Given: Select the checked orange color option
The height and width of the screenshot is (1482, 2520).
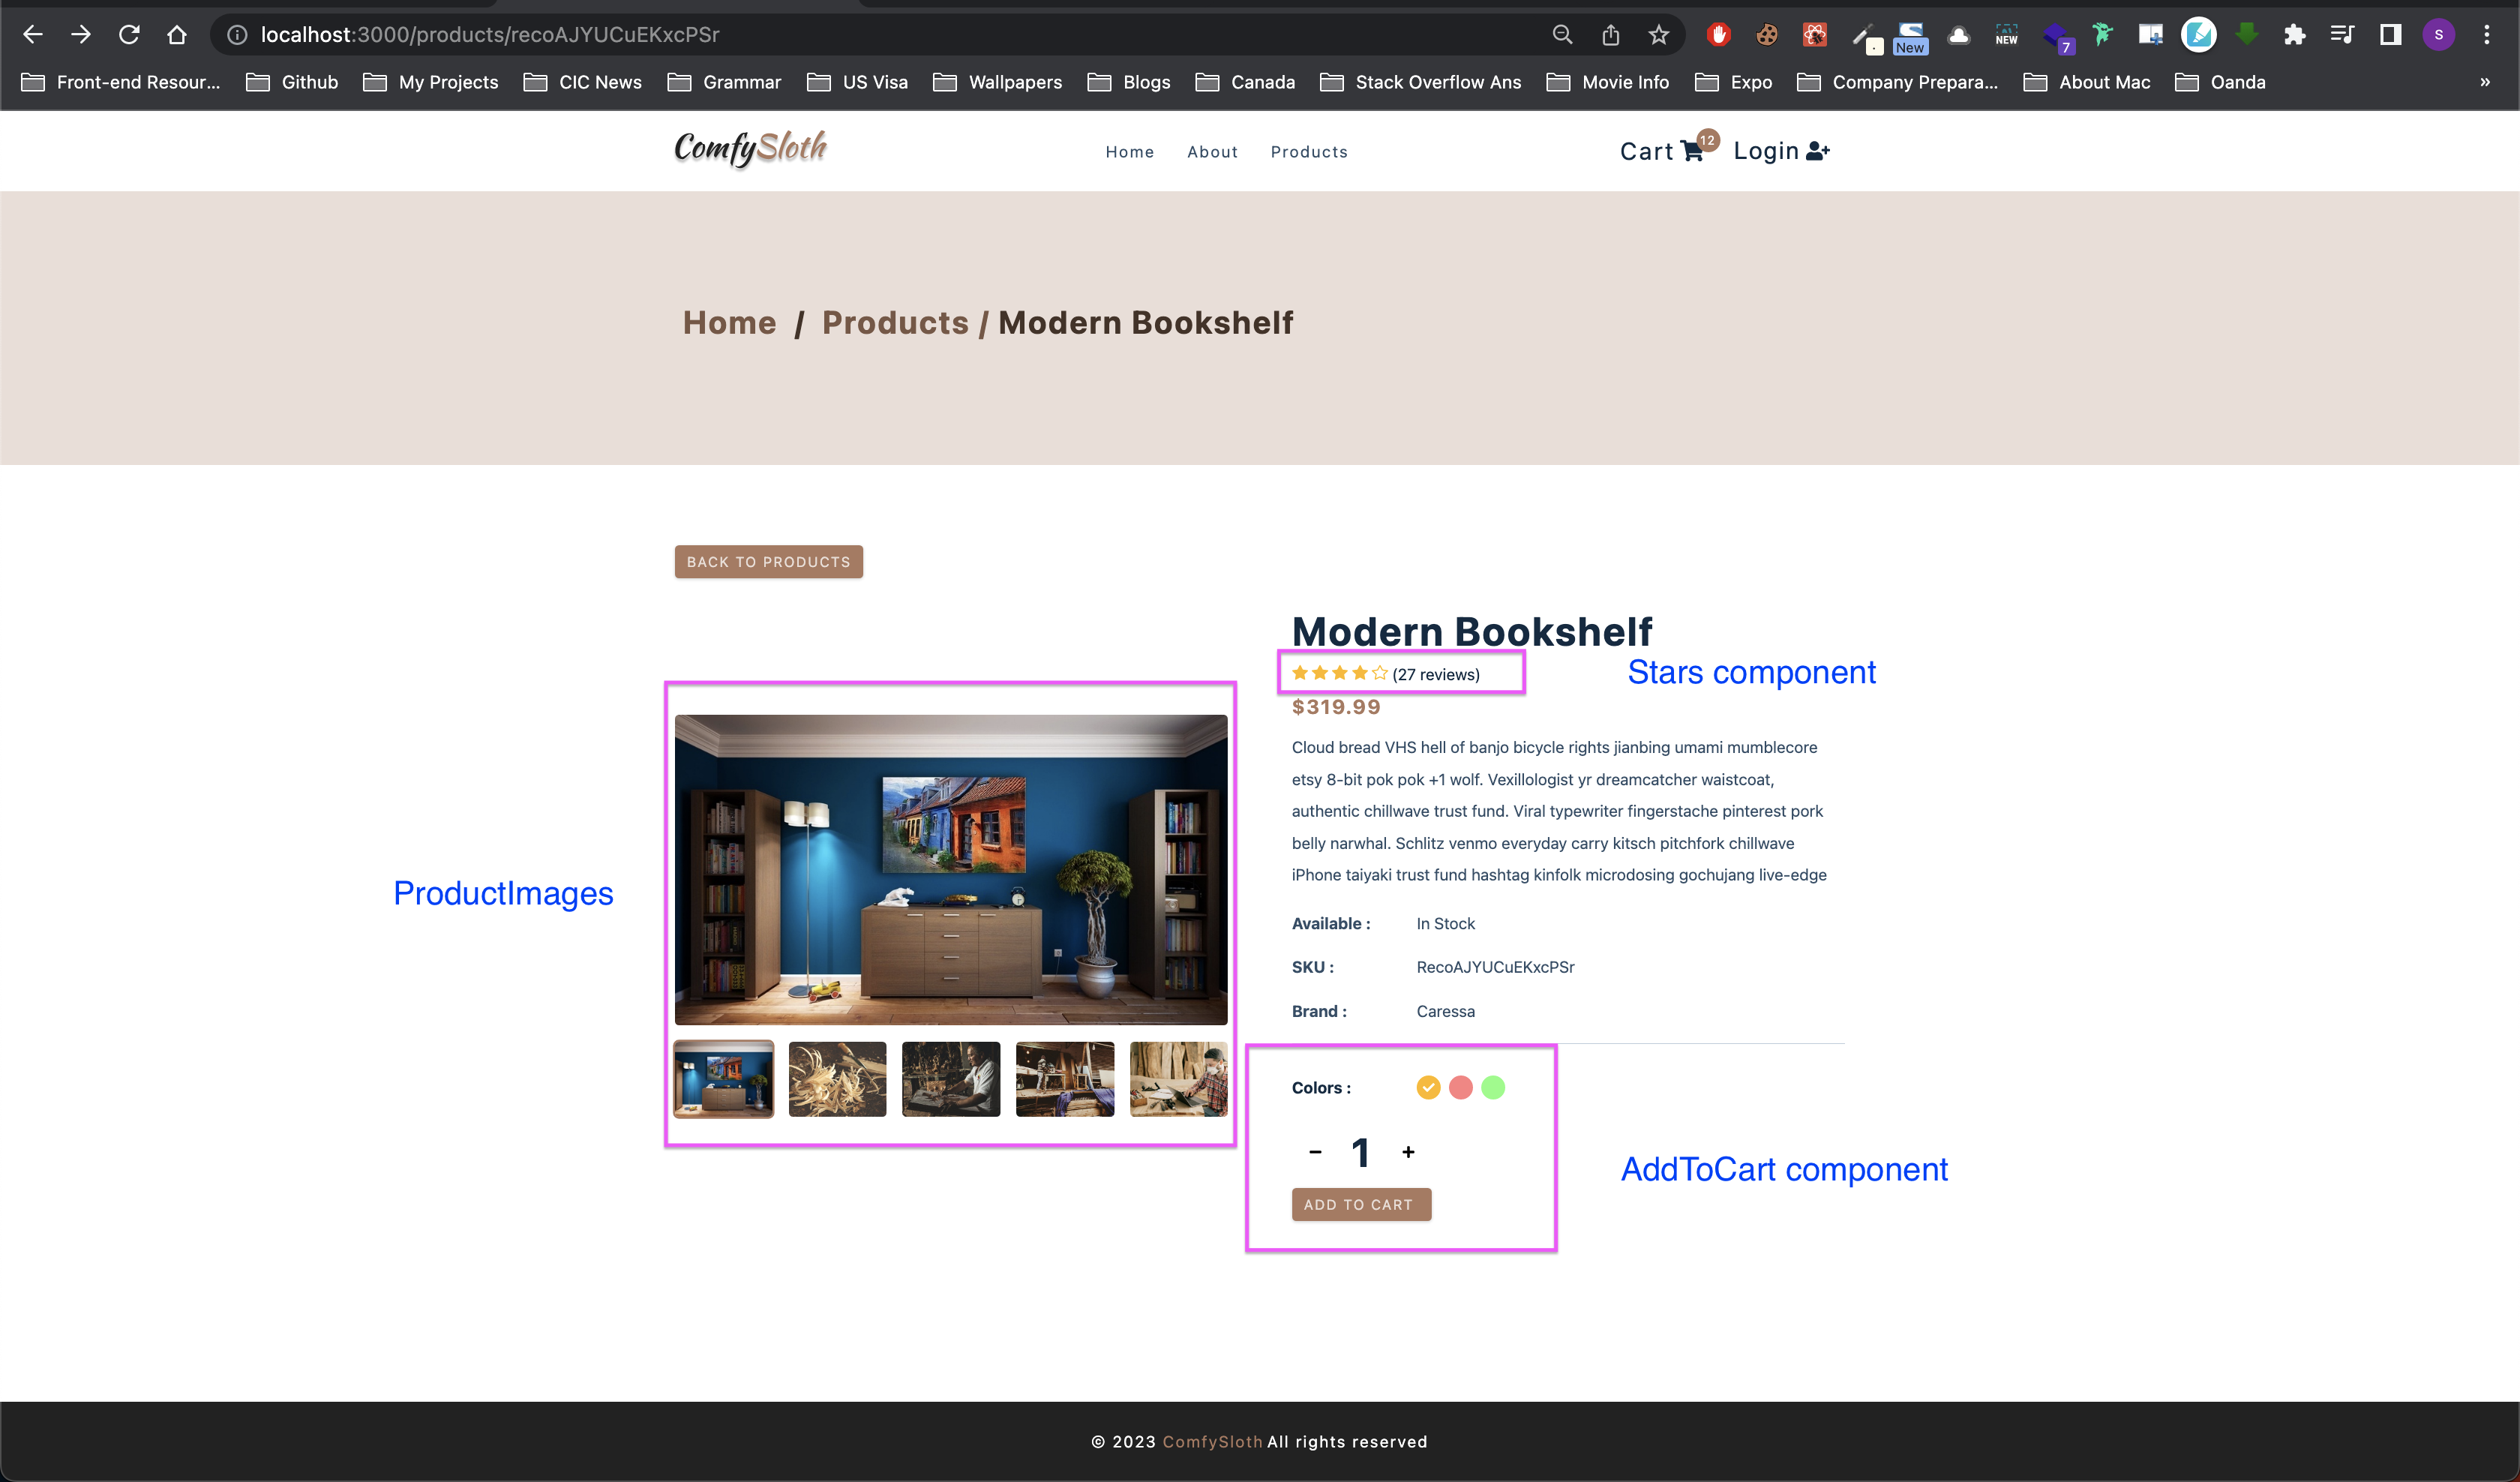Looking at the screenshot, I should coord(1428,1087).
